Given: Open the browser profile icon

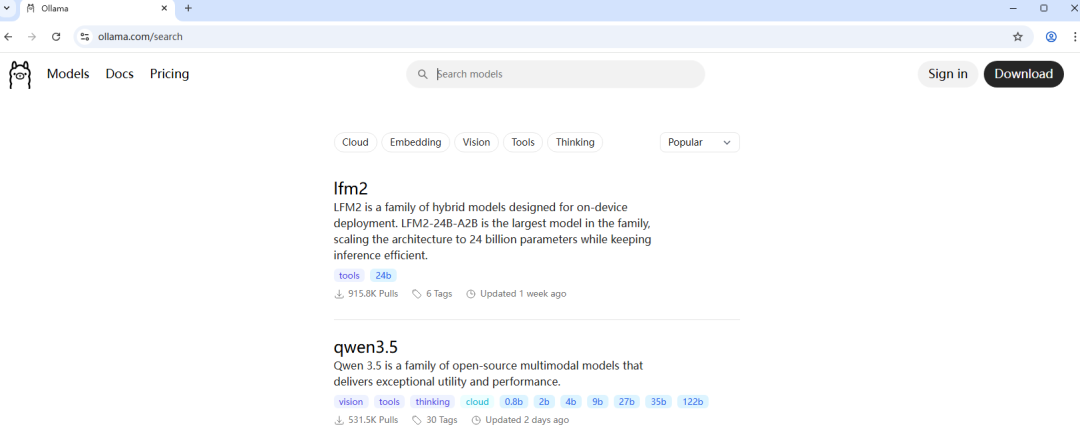Looking at the screenshot, I should (1051, 37).
